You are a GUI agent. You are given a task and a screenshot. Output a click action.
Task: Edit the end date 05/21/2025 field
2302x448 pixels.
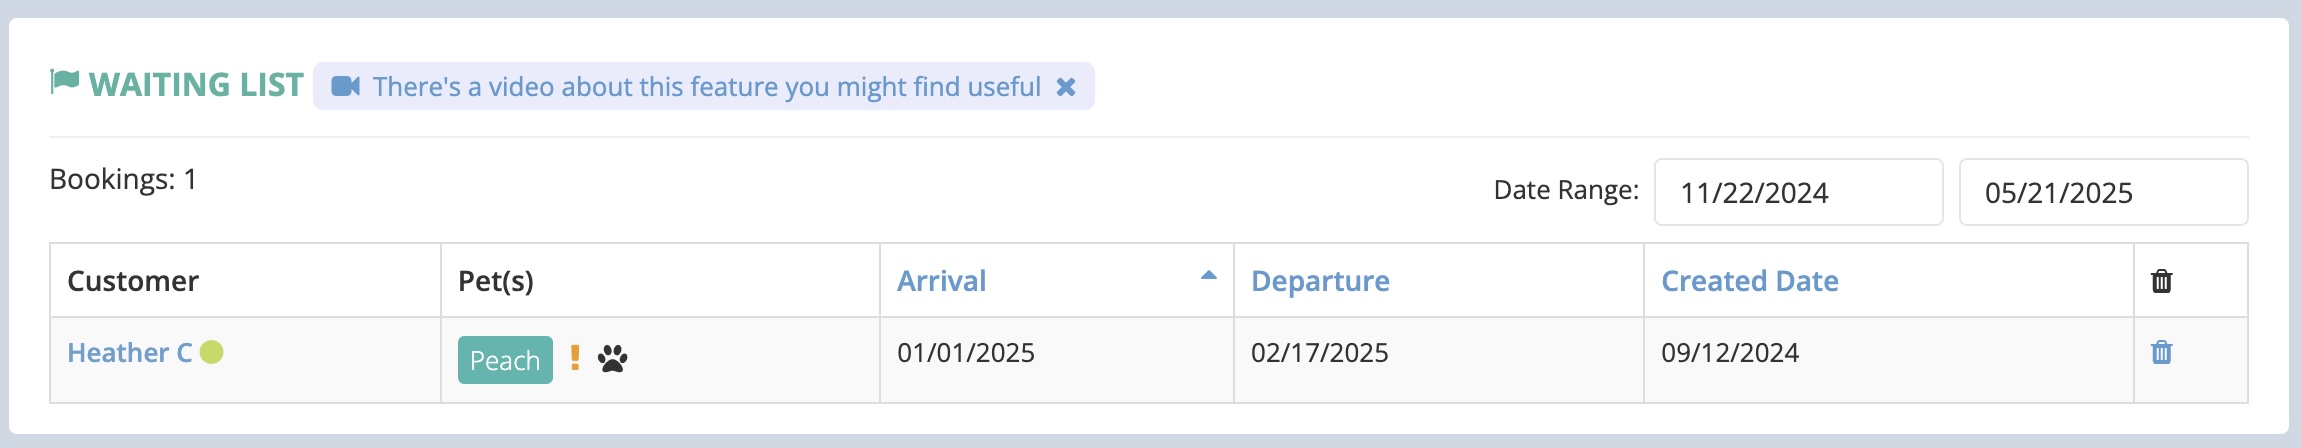(2103, 192)
